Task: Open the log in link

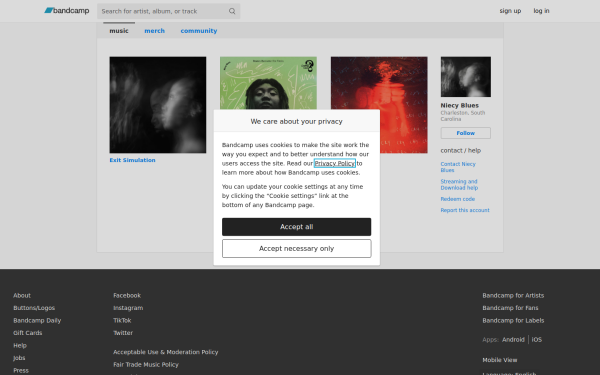Action: click(541, 11)
